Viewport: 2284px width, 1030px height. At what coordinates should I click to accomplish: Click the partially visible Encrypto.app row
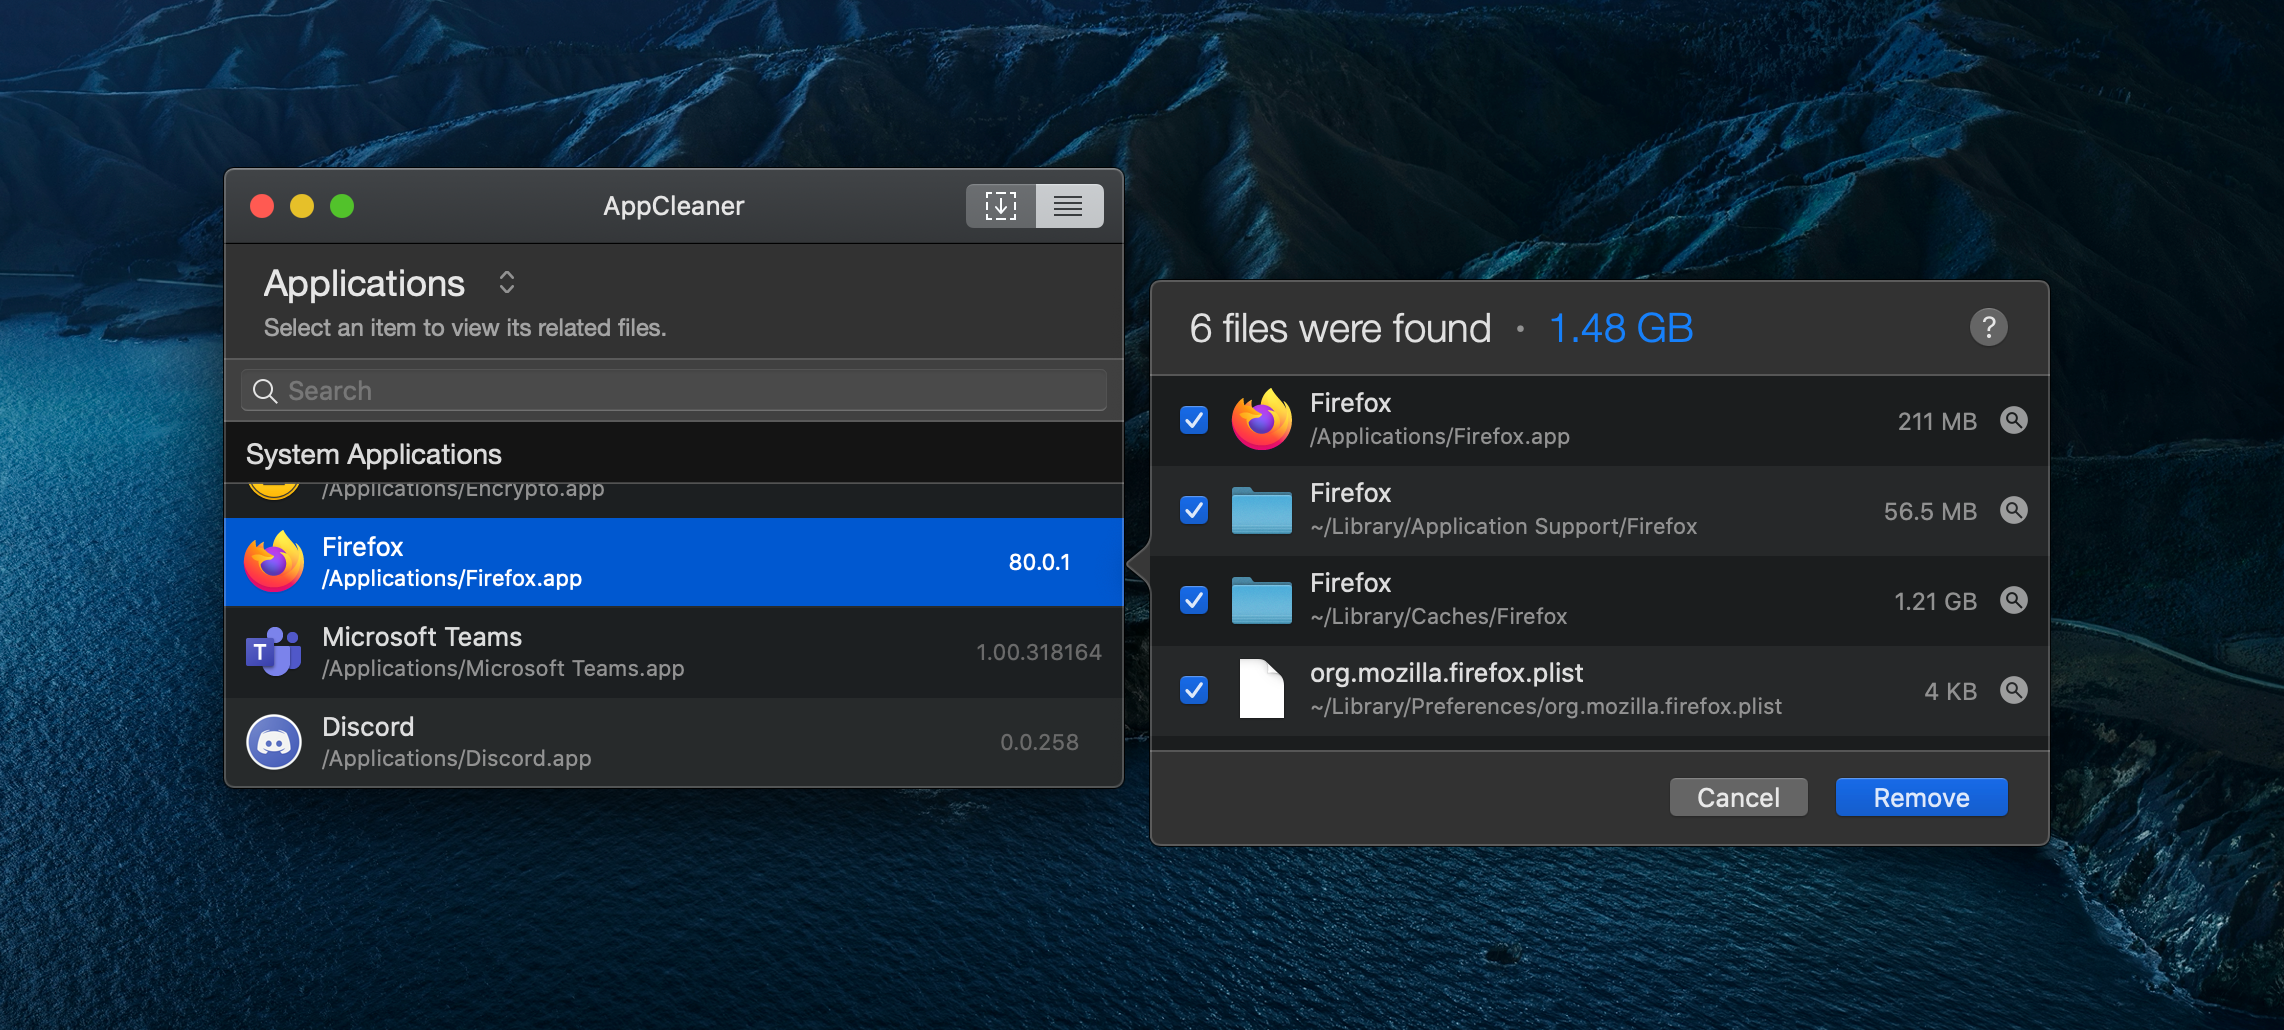pos(674,500)
